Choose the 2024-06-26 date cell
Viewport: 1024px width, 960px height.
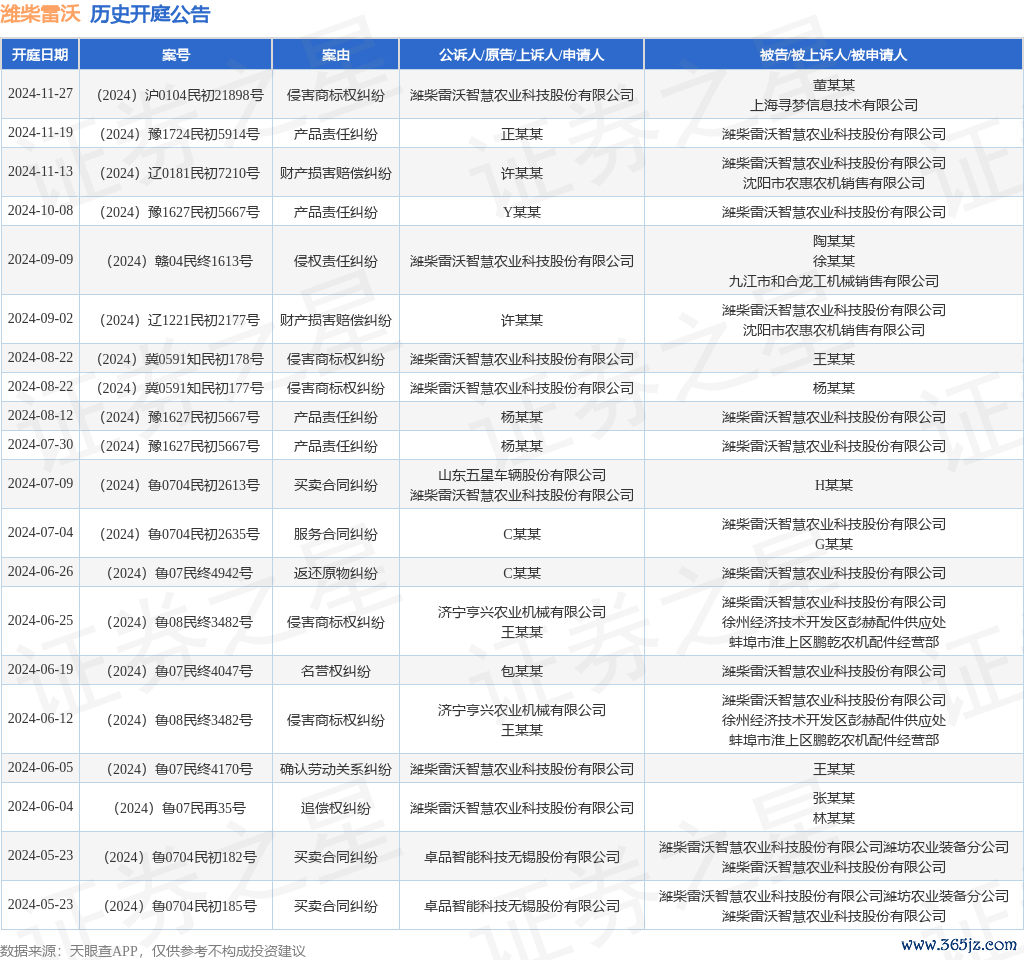(x=40, y=571)
